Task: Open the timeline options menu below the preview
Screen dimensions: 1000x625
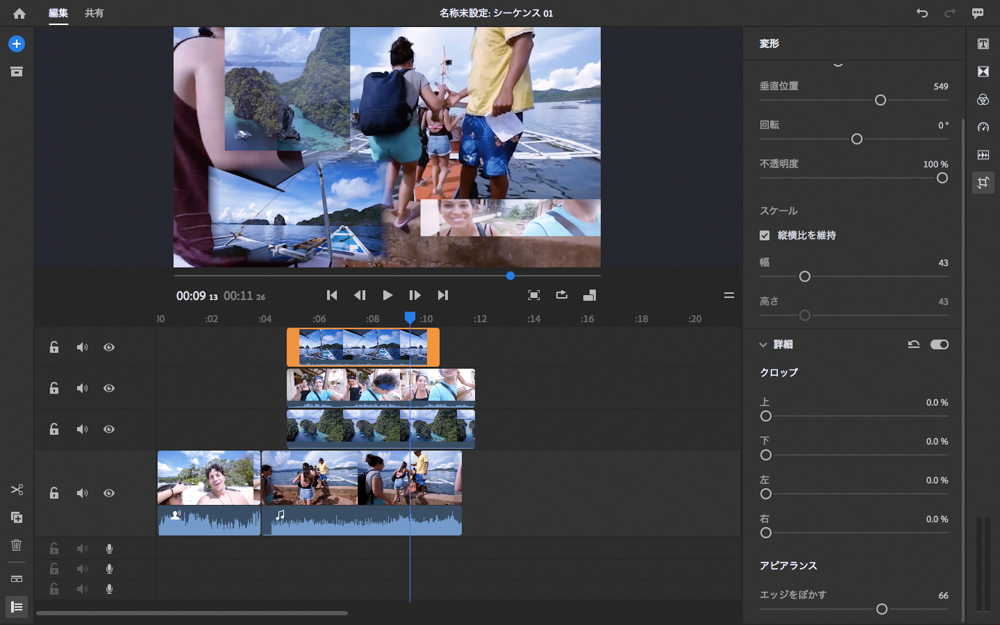Action: pos(729,295)
